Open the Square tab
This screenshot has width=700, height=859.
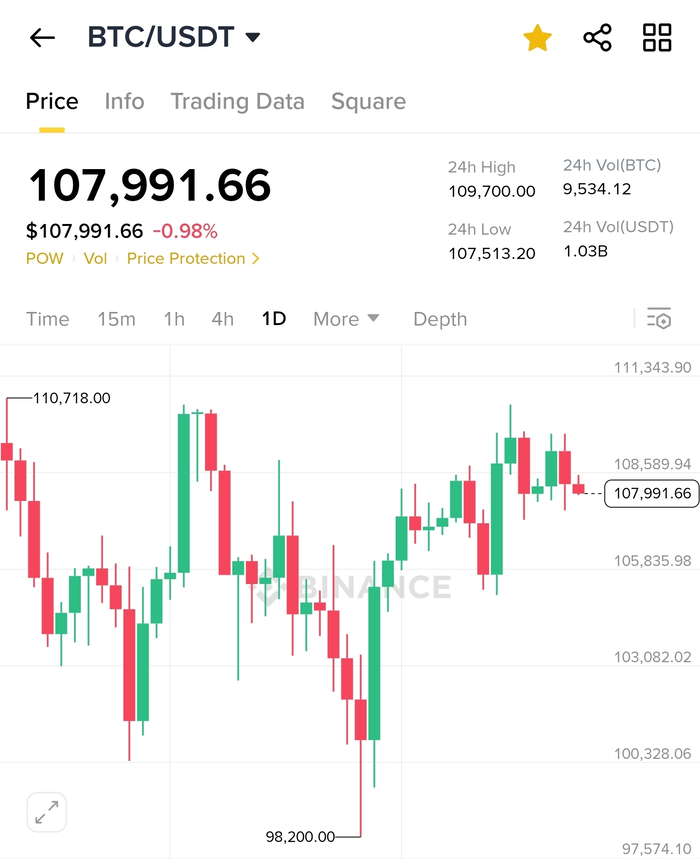click(369, 102)
